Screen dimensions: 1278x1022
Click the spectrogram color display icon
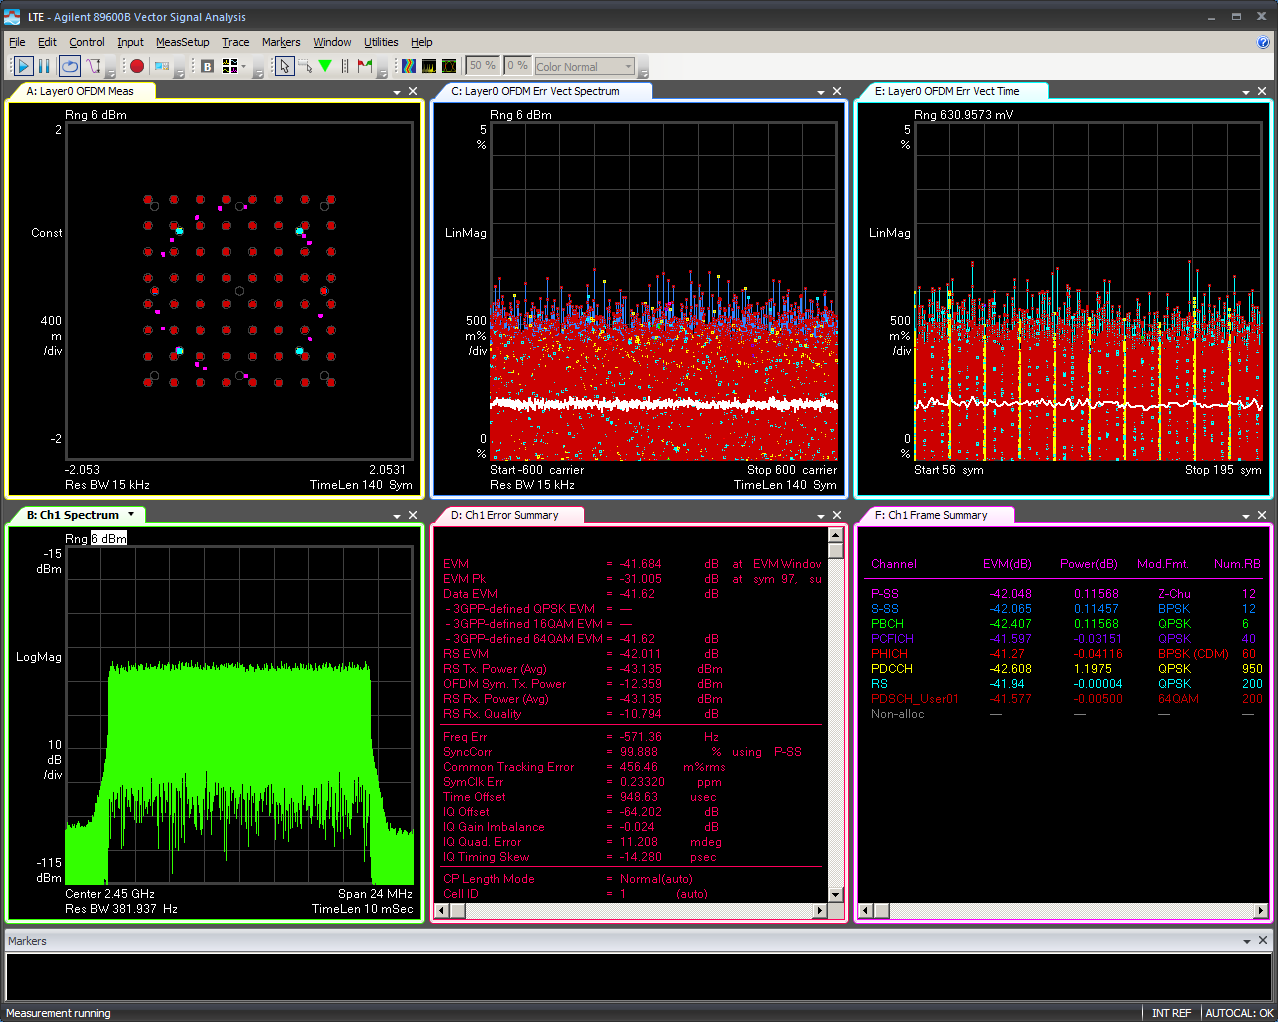[x=409, y=66]
